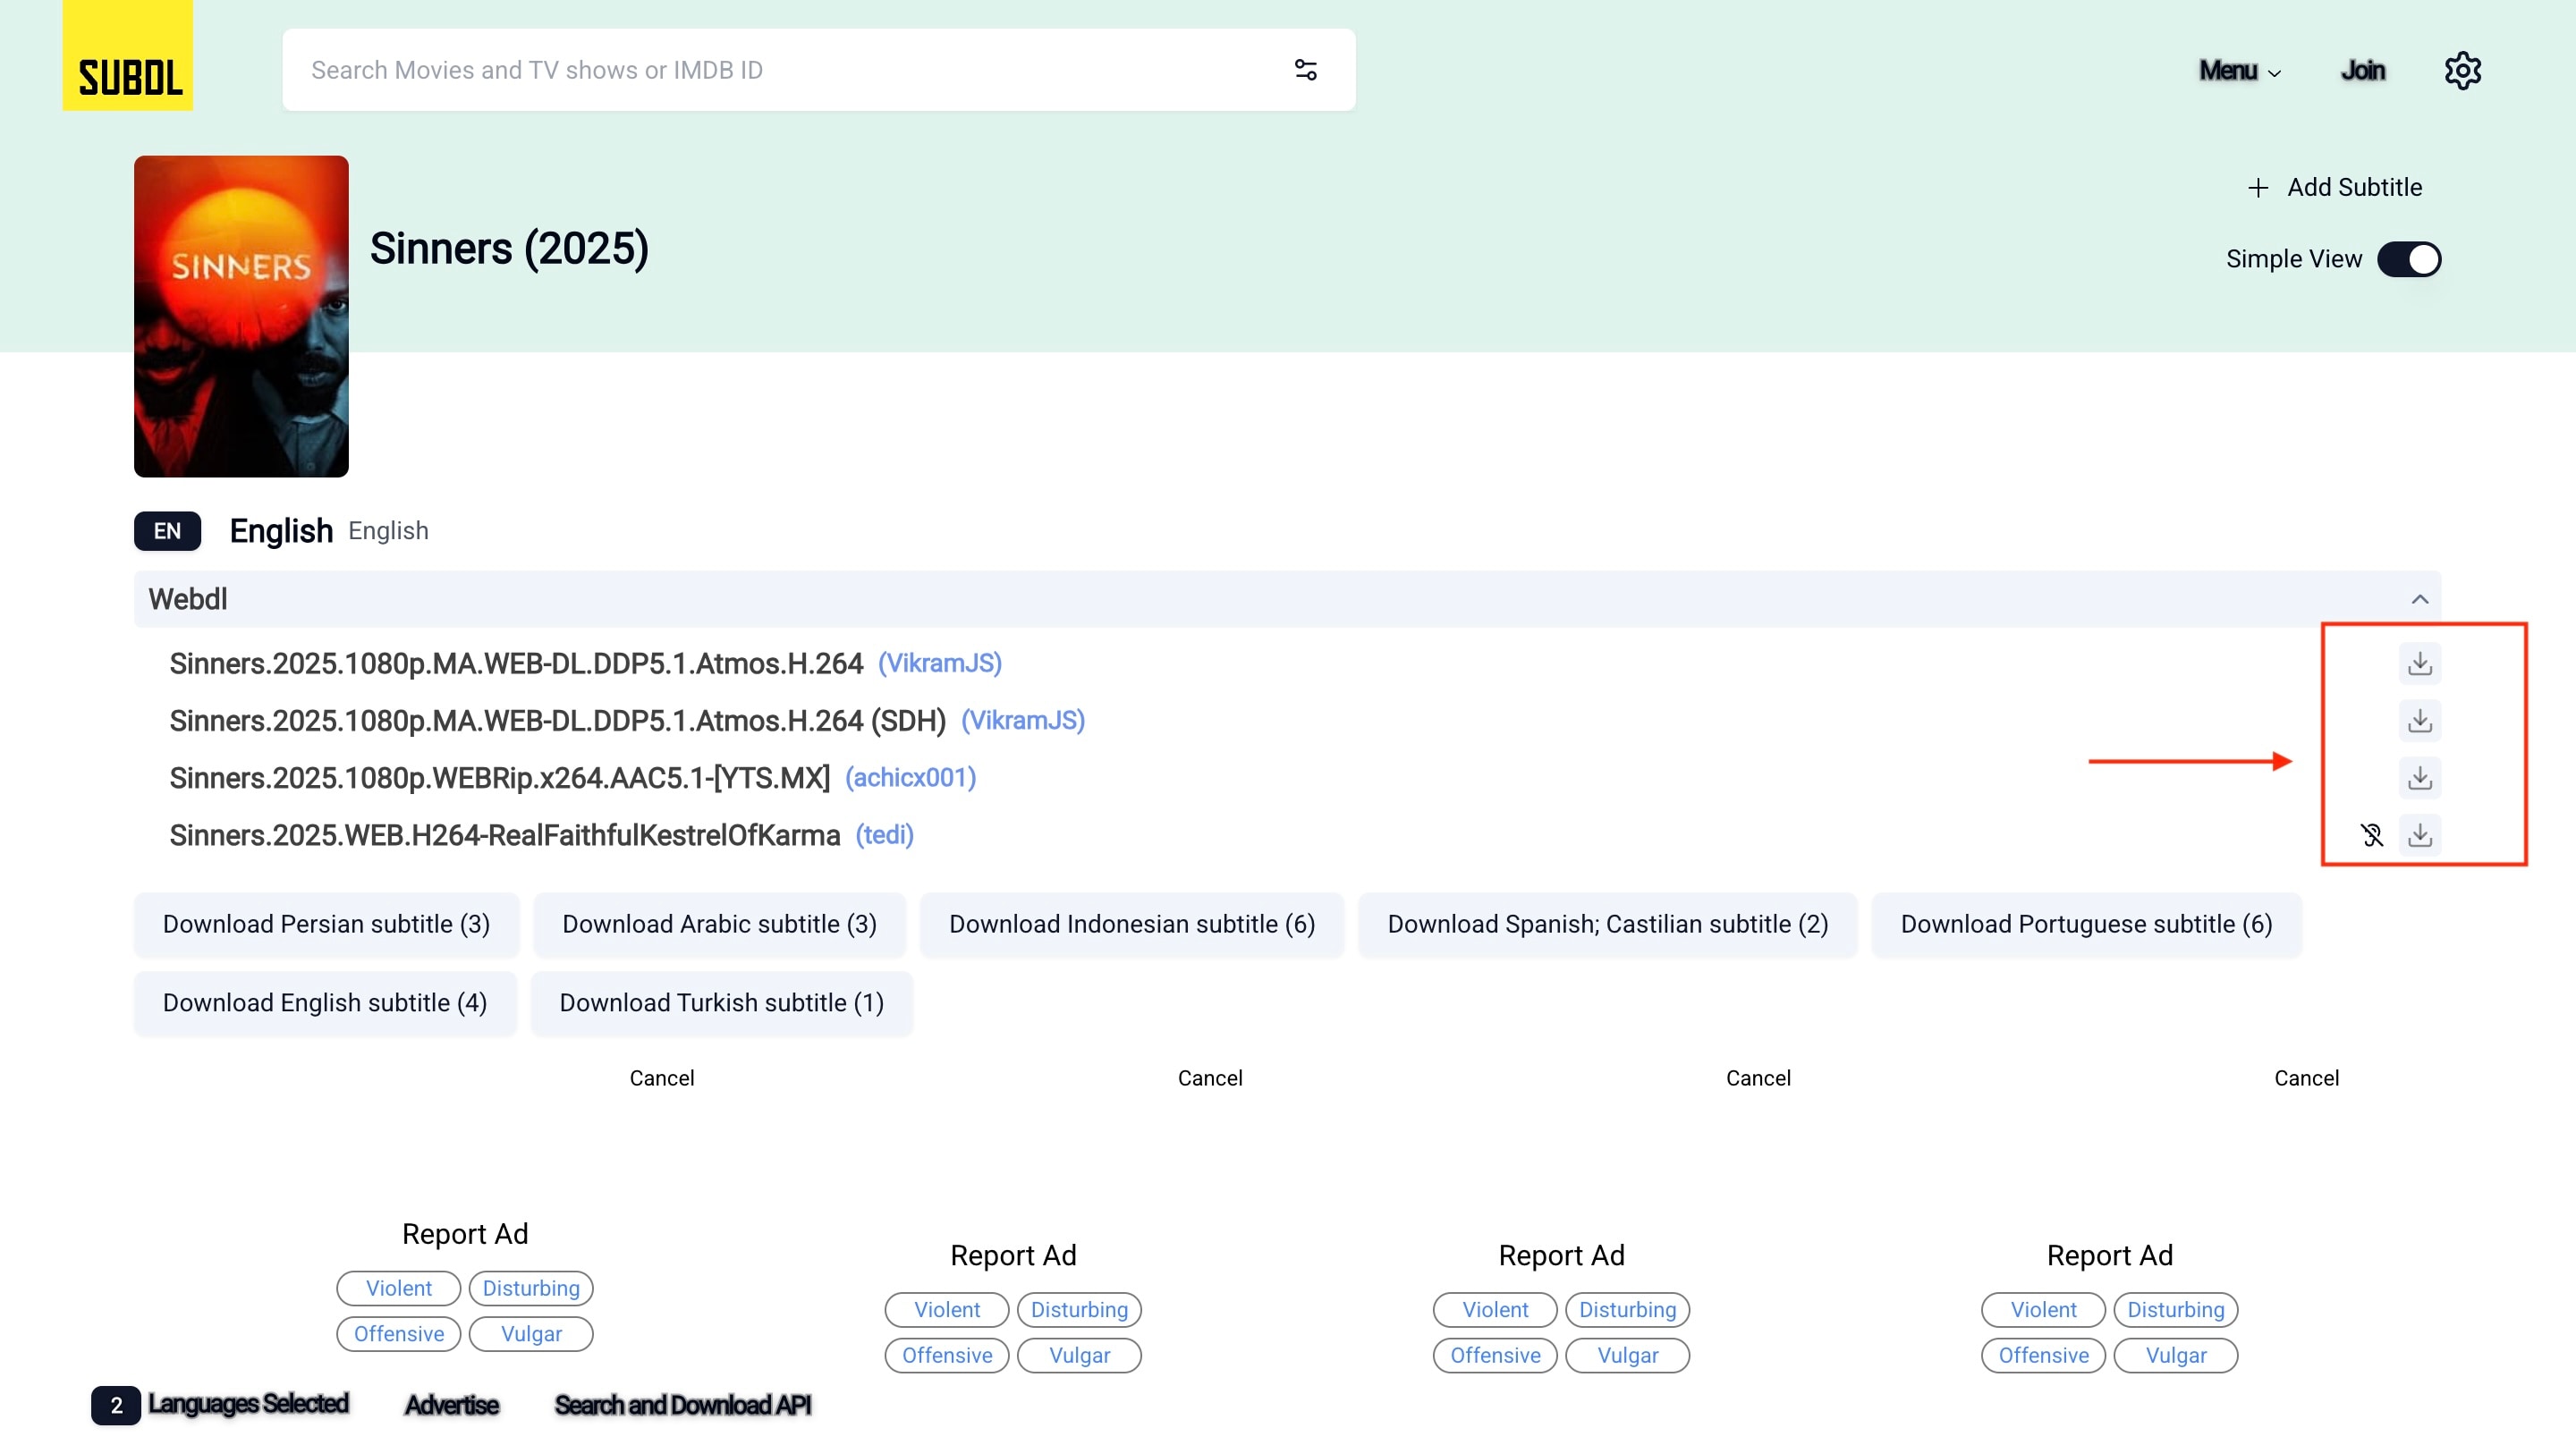Download the first VikramJS Atmos.H.264 subtitle

click(2420, 663)
